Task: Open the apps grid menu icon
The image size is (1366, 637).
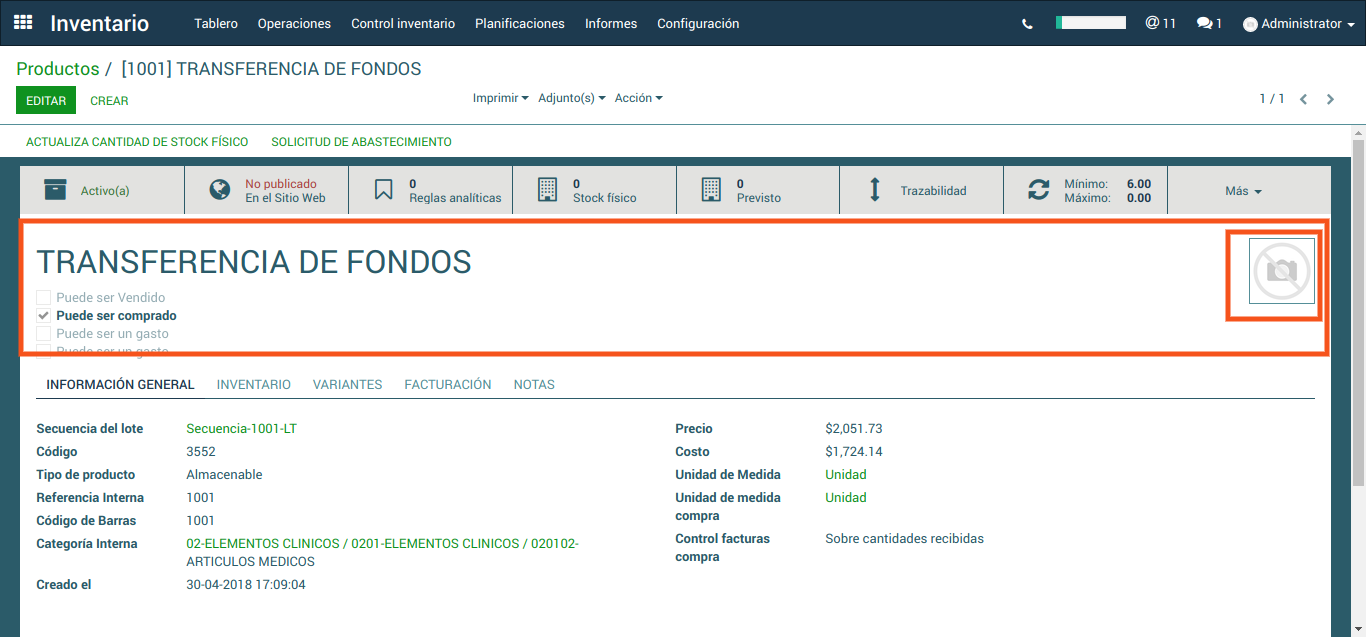Action: coord(23,23)
